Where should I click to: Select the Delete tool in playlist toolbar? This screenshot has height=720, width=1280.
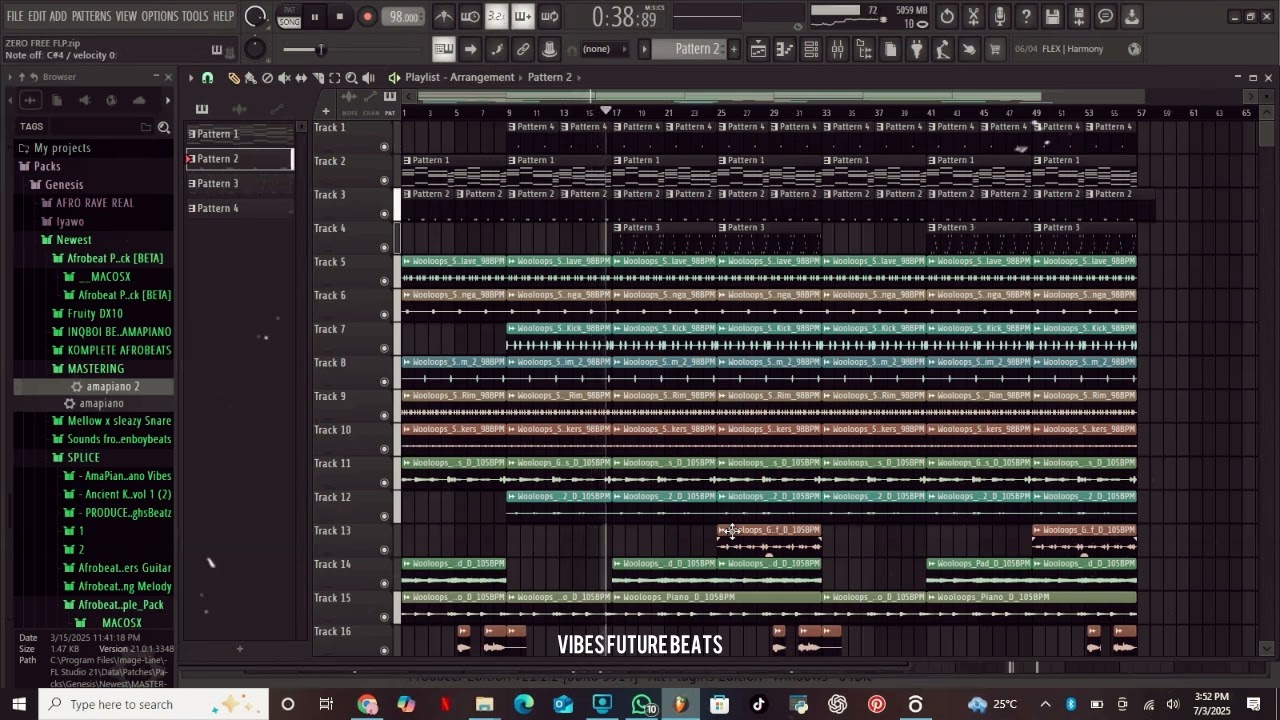[267, 78]
